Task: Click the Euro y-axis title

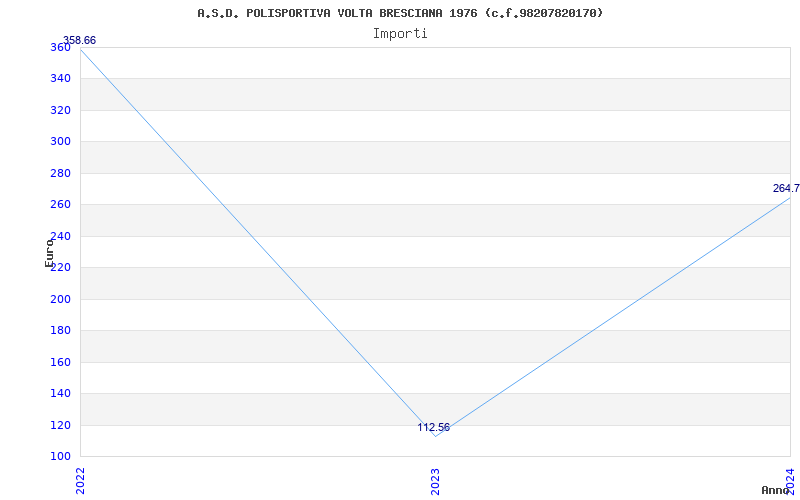Action: point(49,253)
